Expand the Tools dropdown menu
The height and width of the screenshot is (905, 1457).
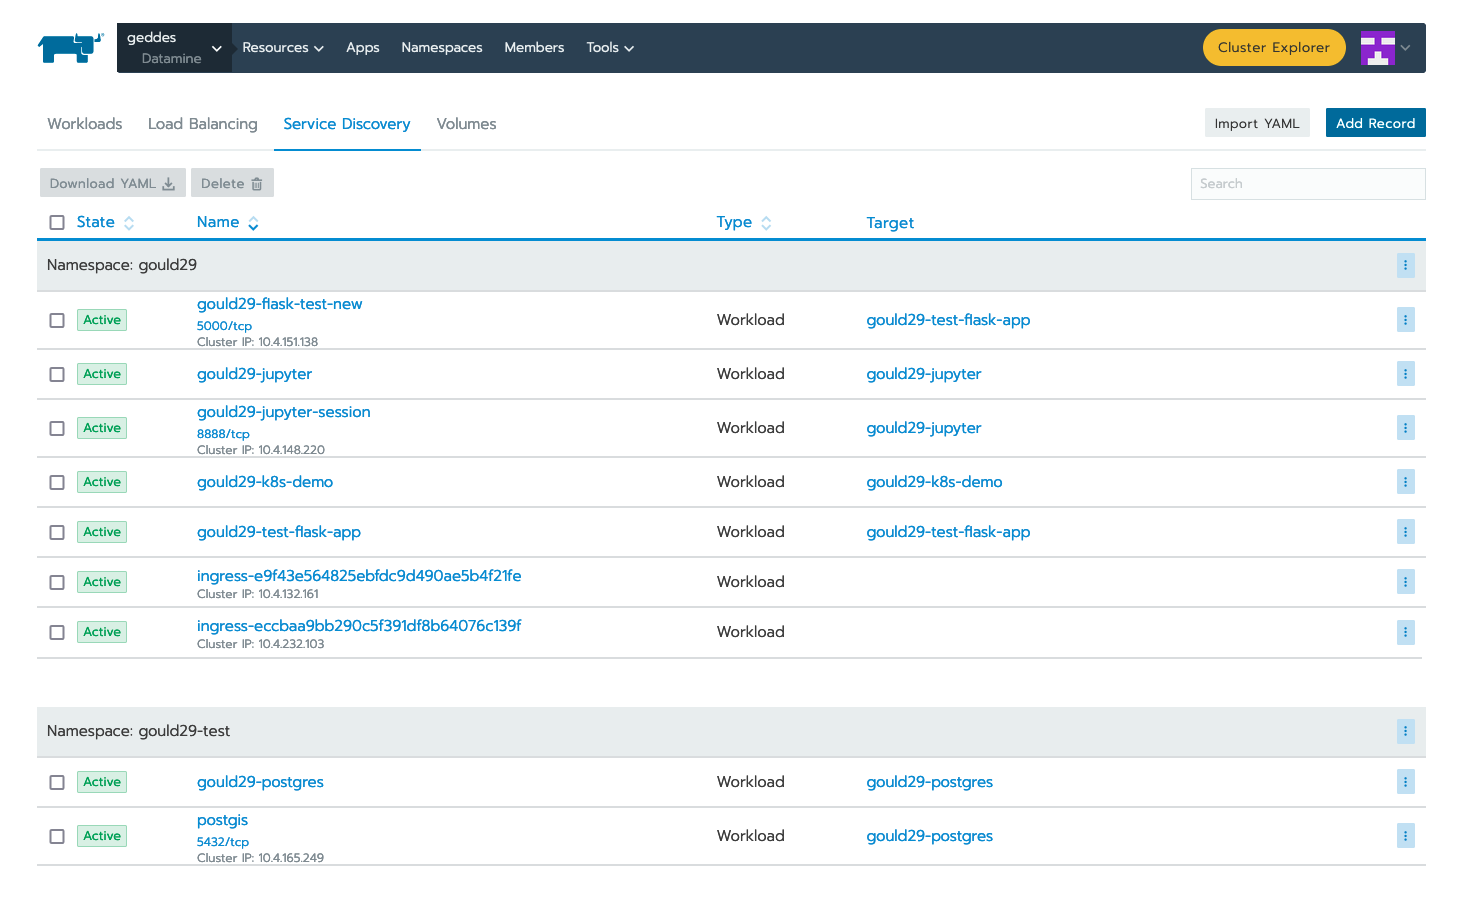[x=609, y=47]
